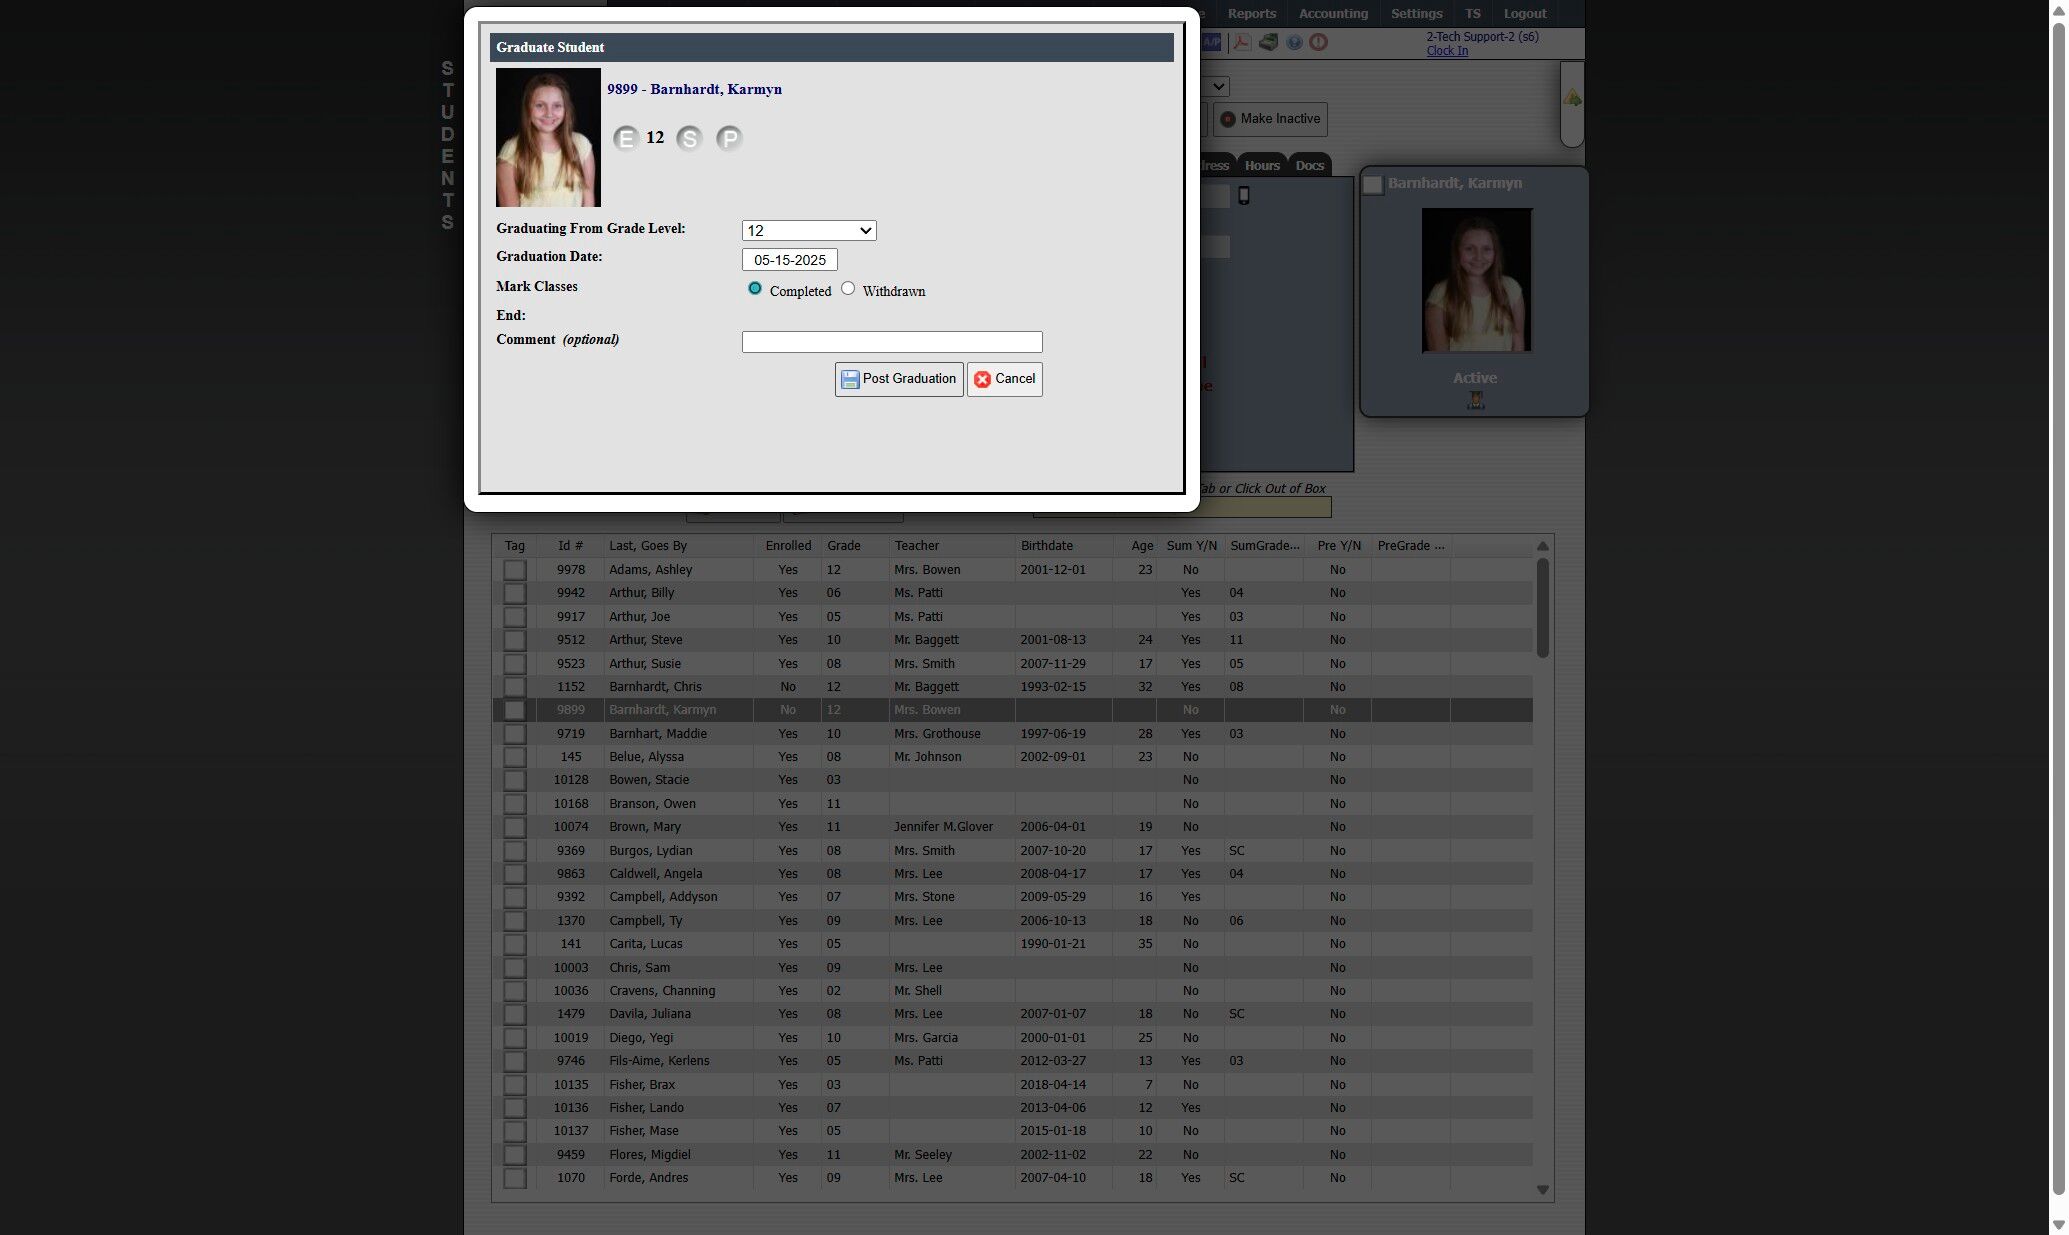This screenshot has height=1235, width=2069.
Task: Click the student name link 9899 - Barnhardt, Karmyn
Action: coord(694,89)
